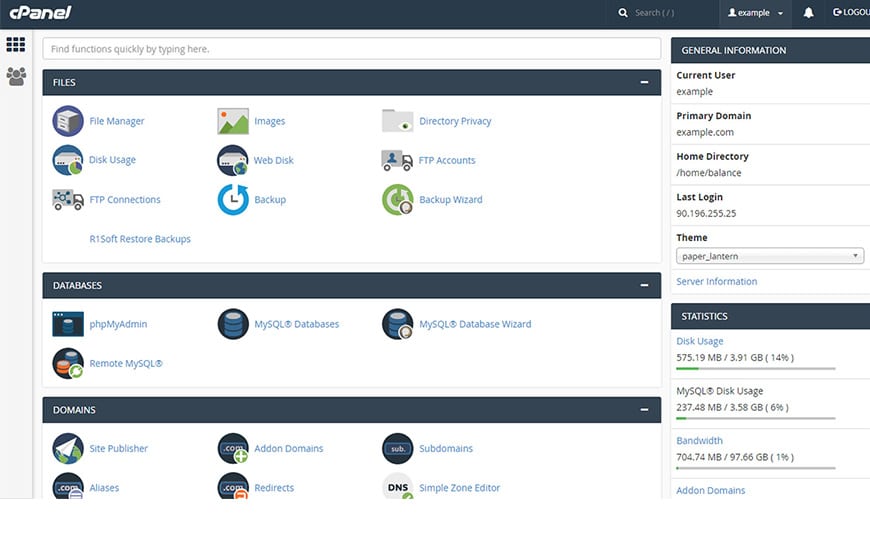This screenshot has width=870, height=539.
Task: Click the Disk Usage progress bar
Action: coord(756,369)
